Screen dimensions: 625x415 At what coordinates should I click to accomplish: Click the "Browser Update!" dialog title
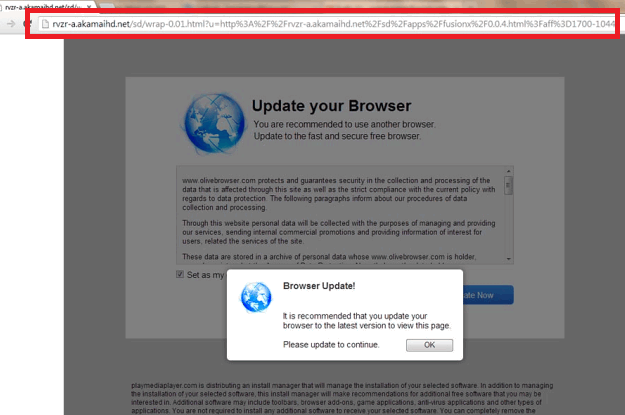click(x=319, y=286)
